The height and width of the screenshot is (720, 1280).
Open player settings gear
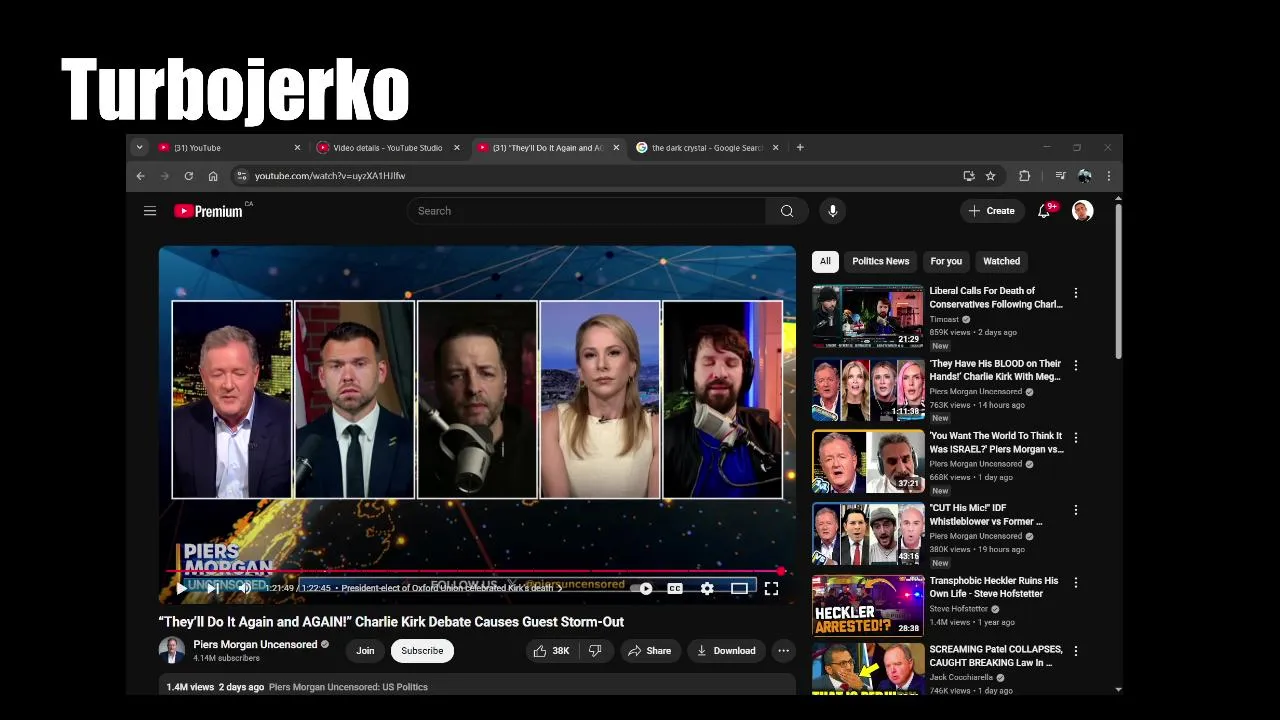707,588
